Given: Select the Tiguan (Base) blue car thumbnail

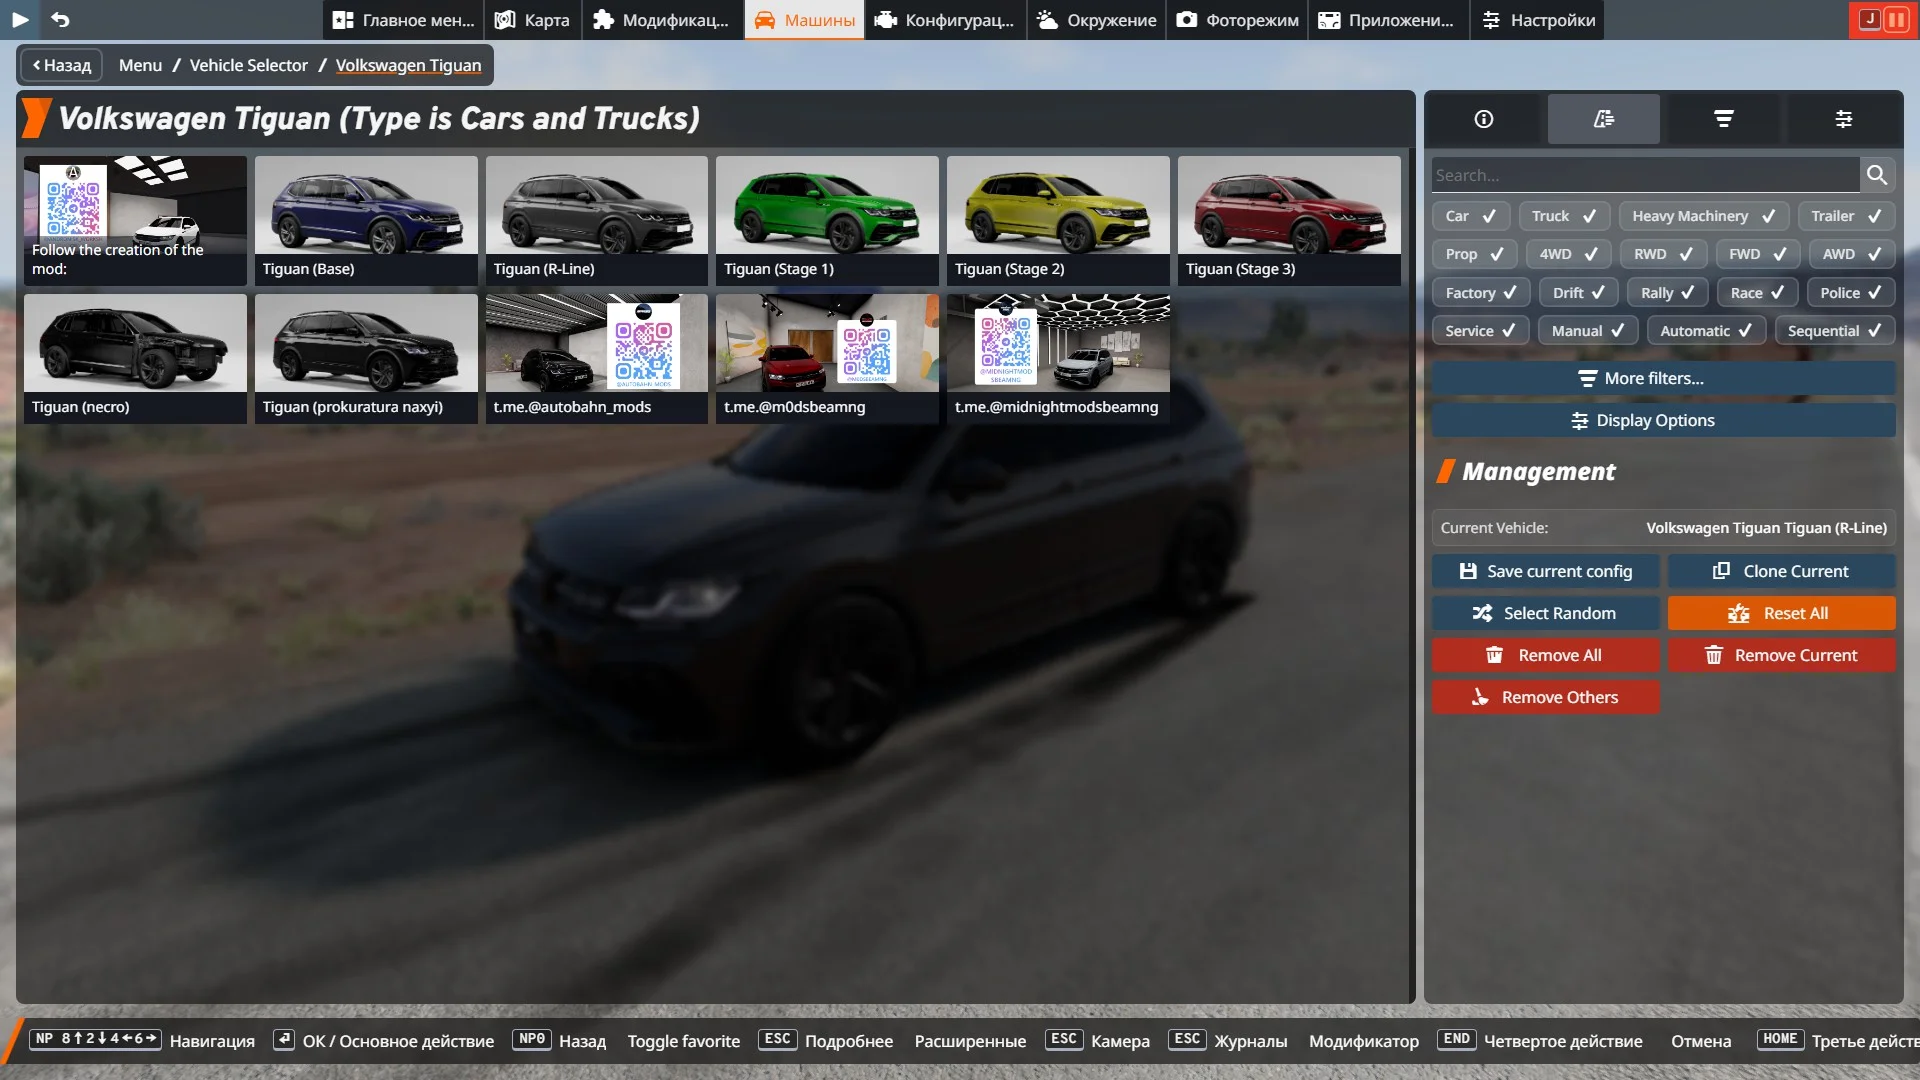Looking at the screenshot, I should pyautogui.click(x=366, y=220).
